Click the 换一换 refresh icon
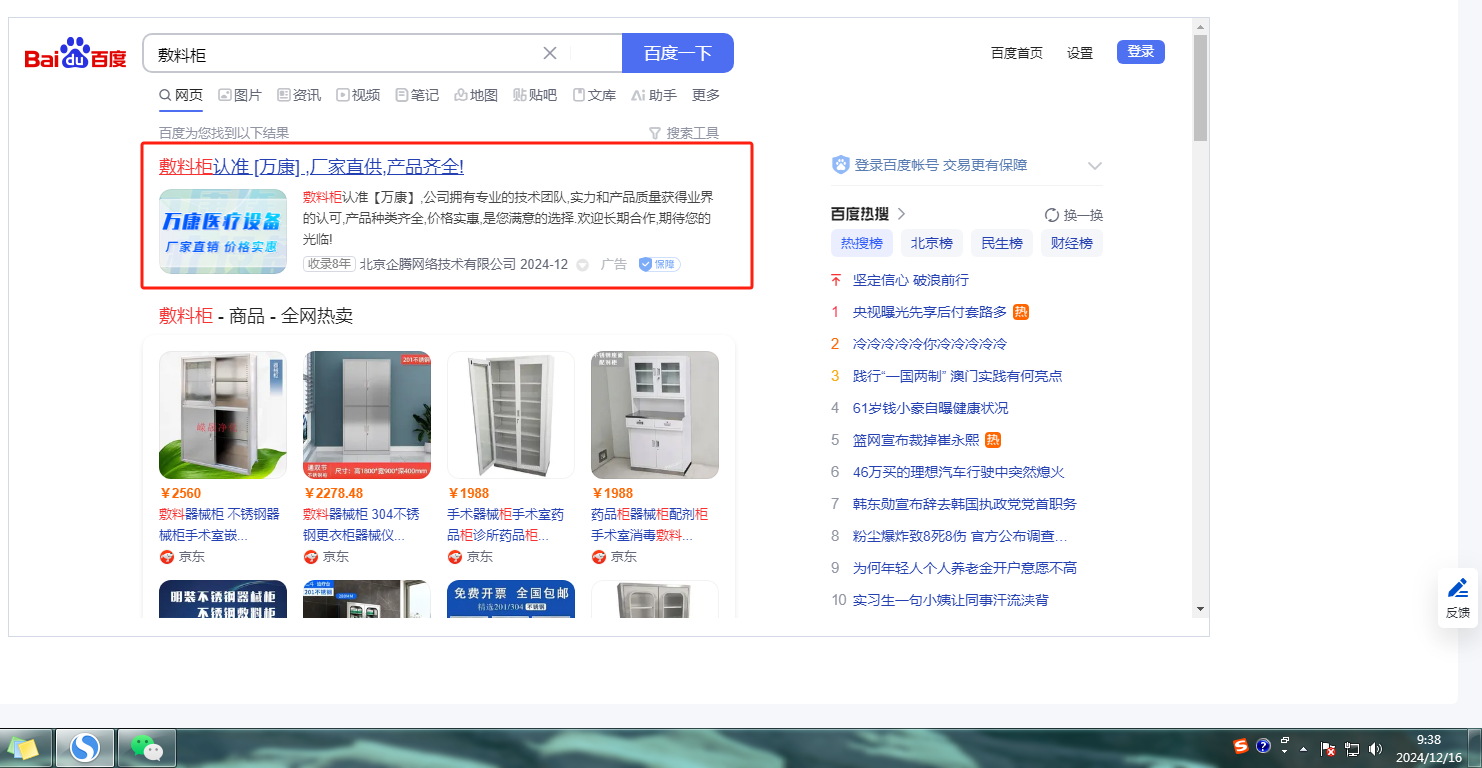1482x768 pixels. click(x=1051, y=215)
